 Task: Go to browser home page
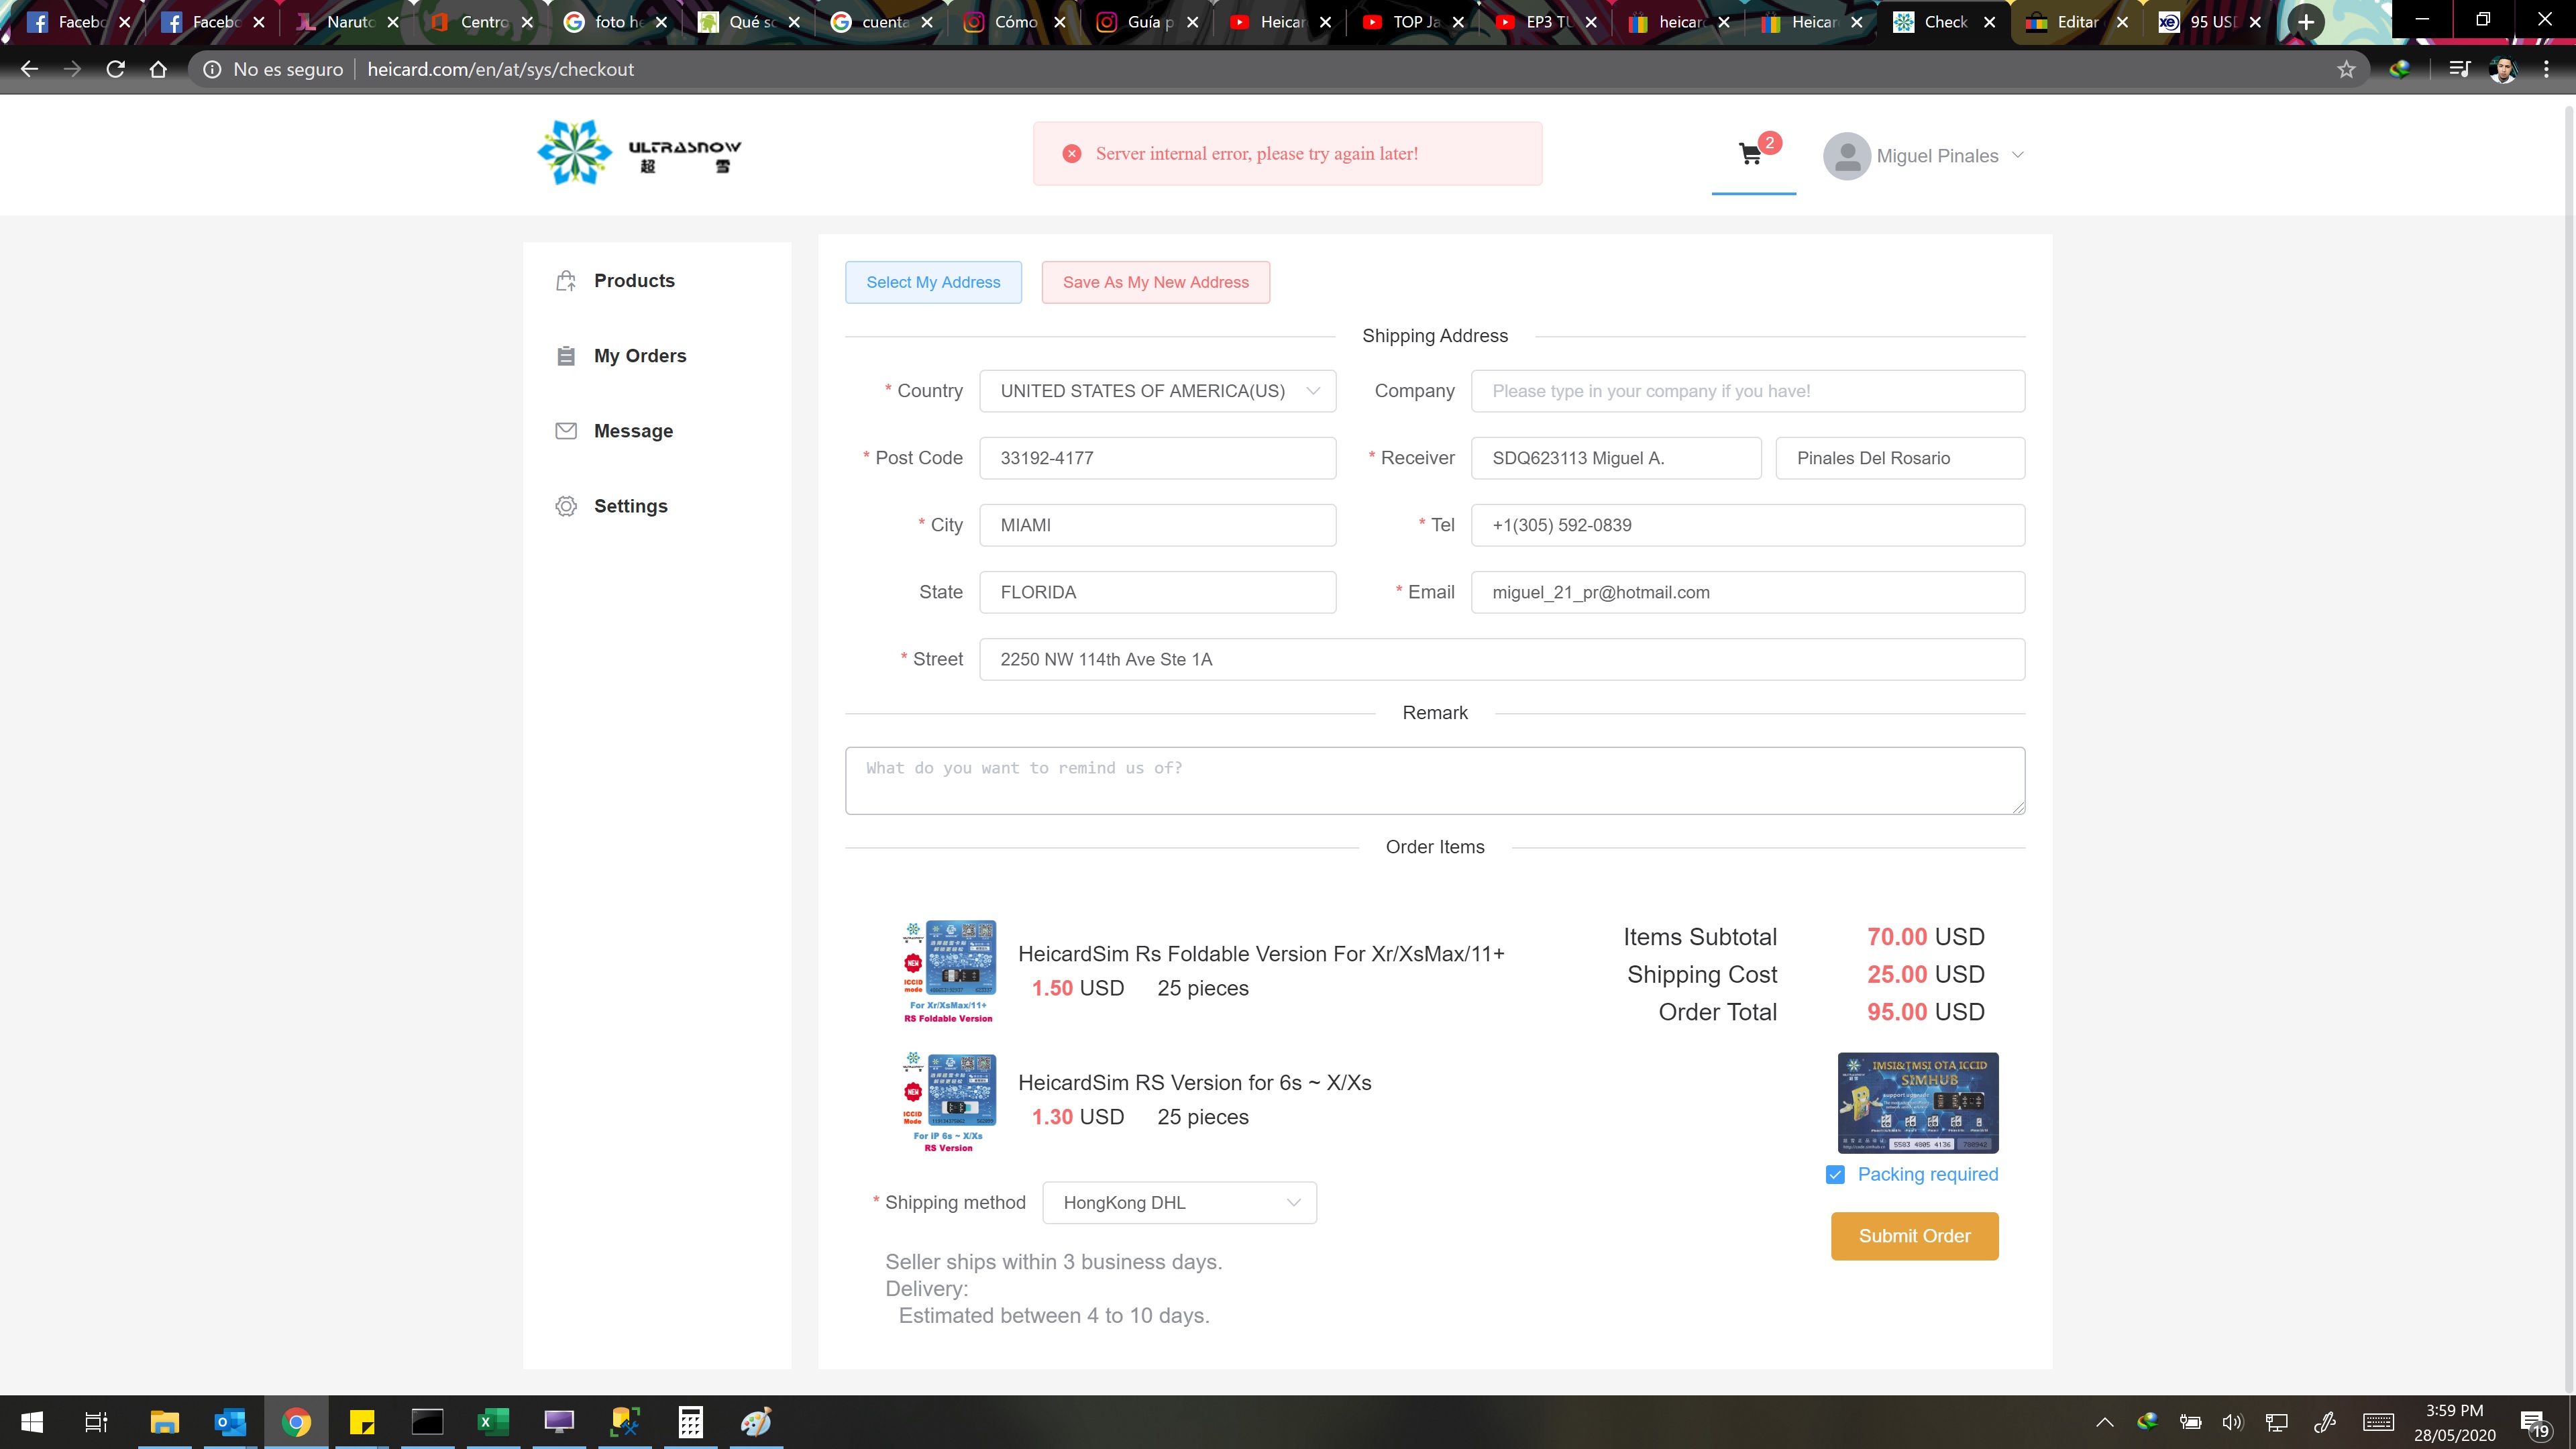(158, 69)
